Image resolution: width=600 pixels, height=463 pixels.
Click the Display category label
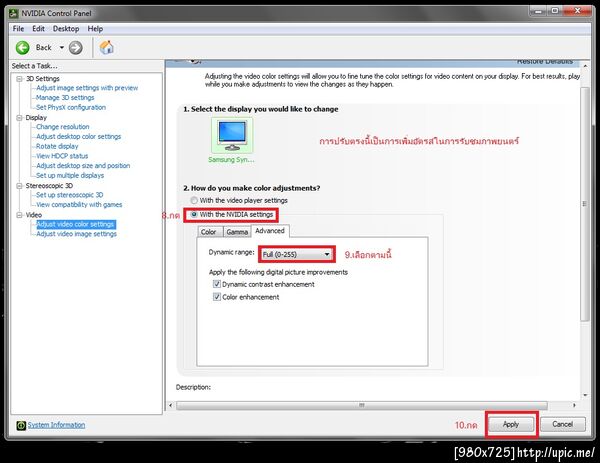36,118
